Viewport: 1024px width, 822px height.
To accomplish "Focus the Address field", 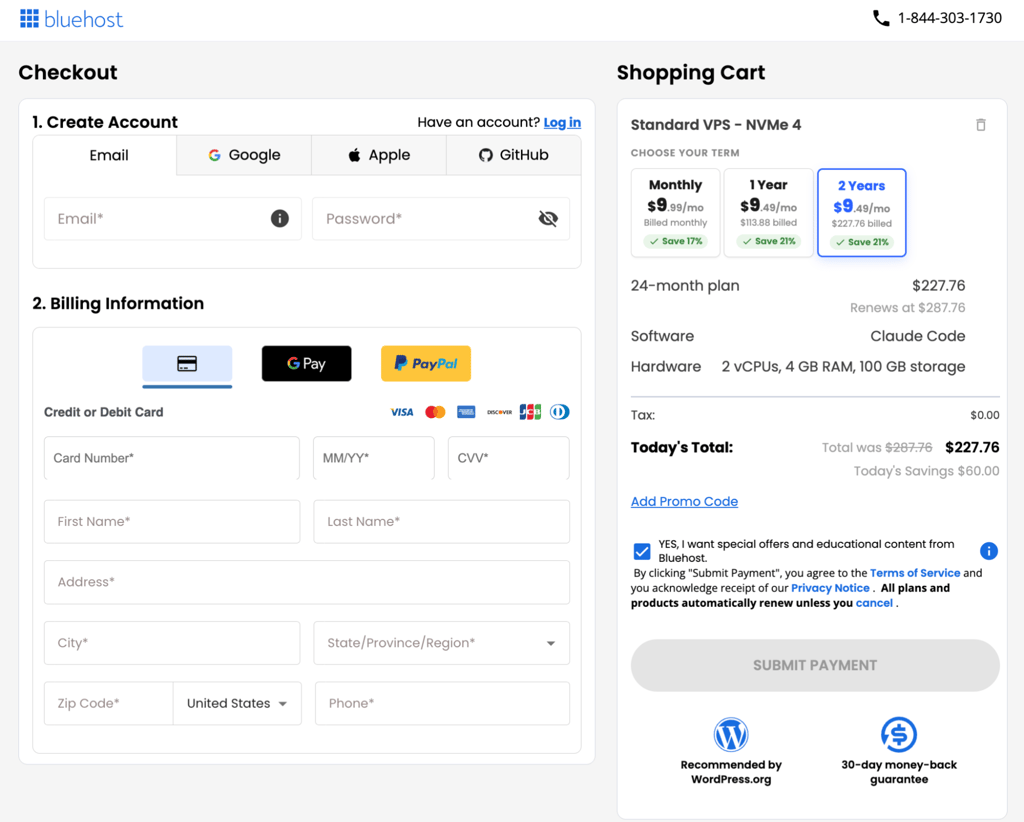I will (x=307, y=582).
